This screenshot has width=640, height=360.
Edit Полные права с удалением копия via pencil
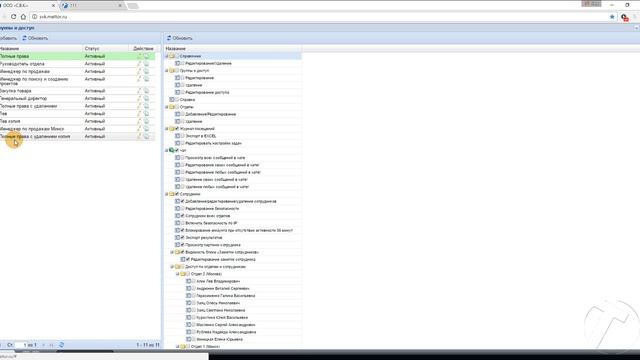[139, 136]
